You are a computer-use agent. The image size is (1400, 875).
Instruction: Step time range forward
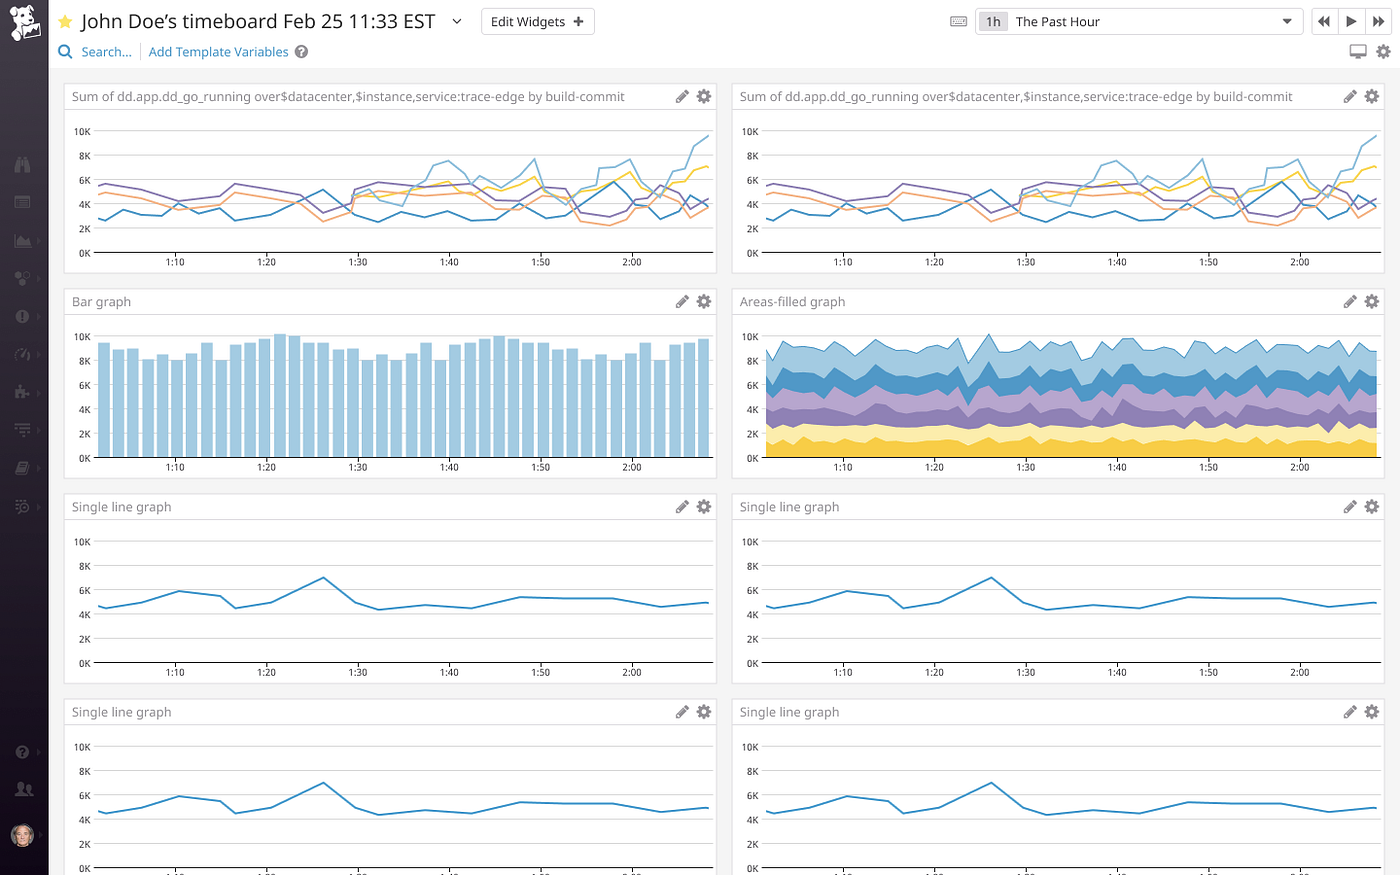click(1378, 21)
